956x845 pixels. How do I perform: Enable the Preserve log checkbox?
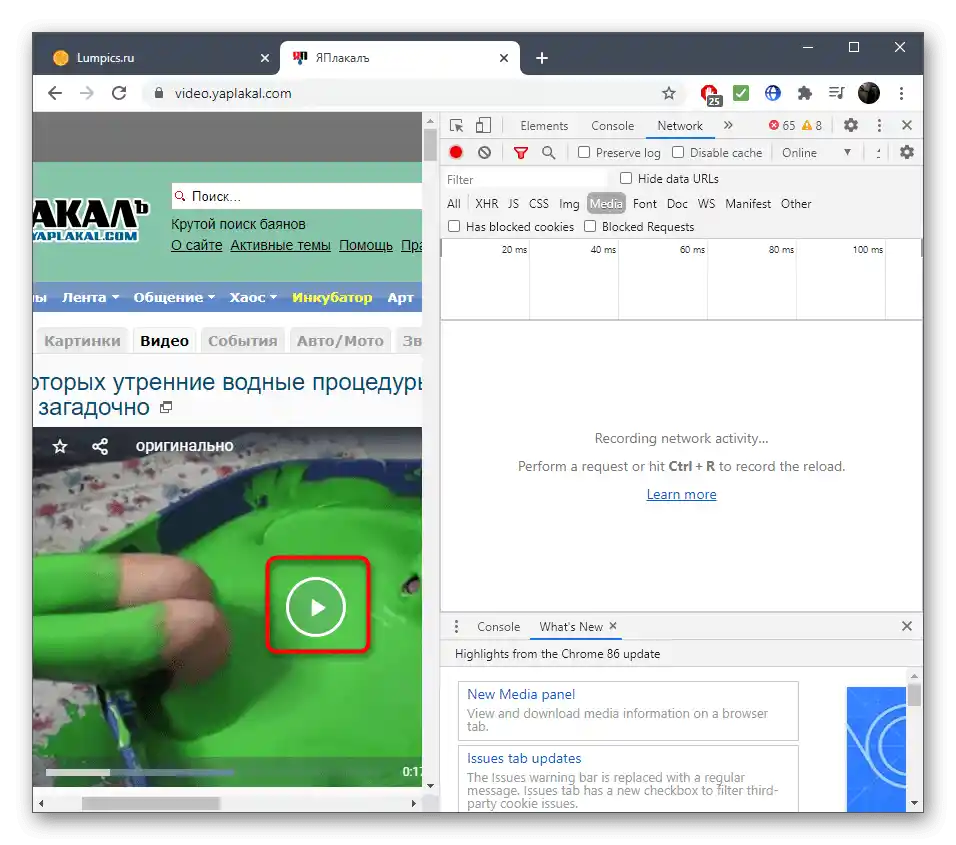pos(583,152)
